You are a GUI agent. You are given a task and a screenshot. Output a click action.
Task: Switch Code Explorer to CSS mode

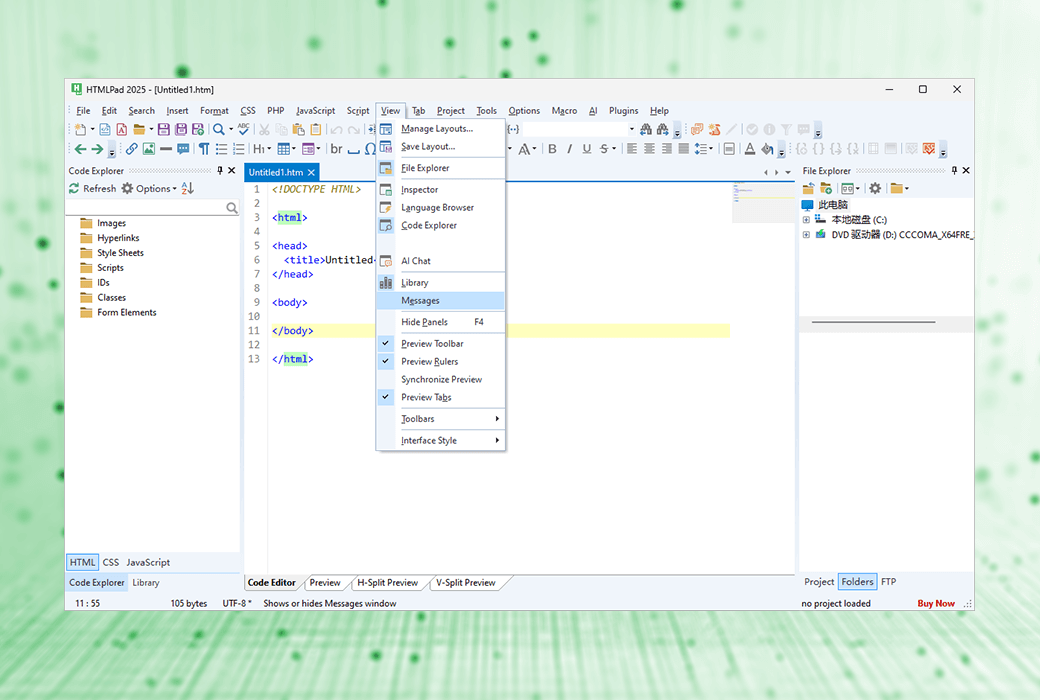(111, 562)
